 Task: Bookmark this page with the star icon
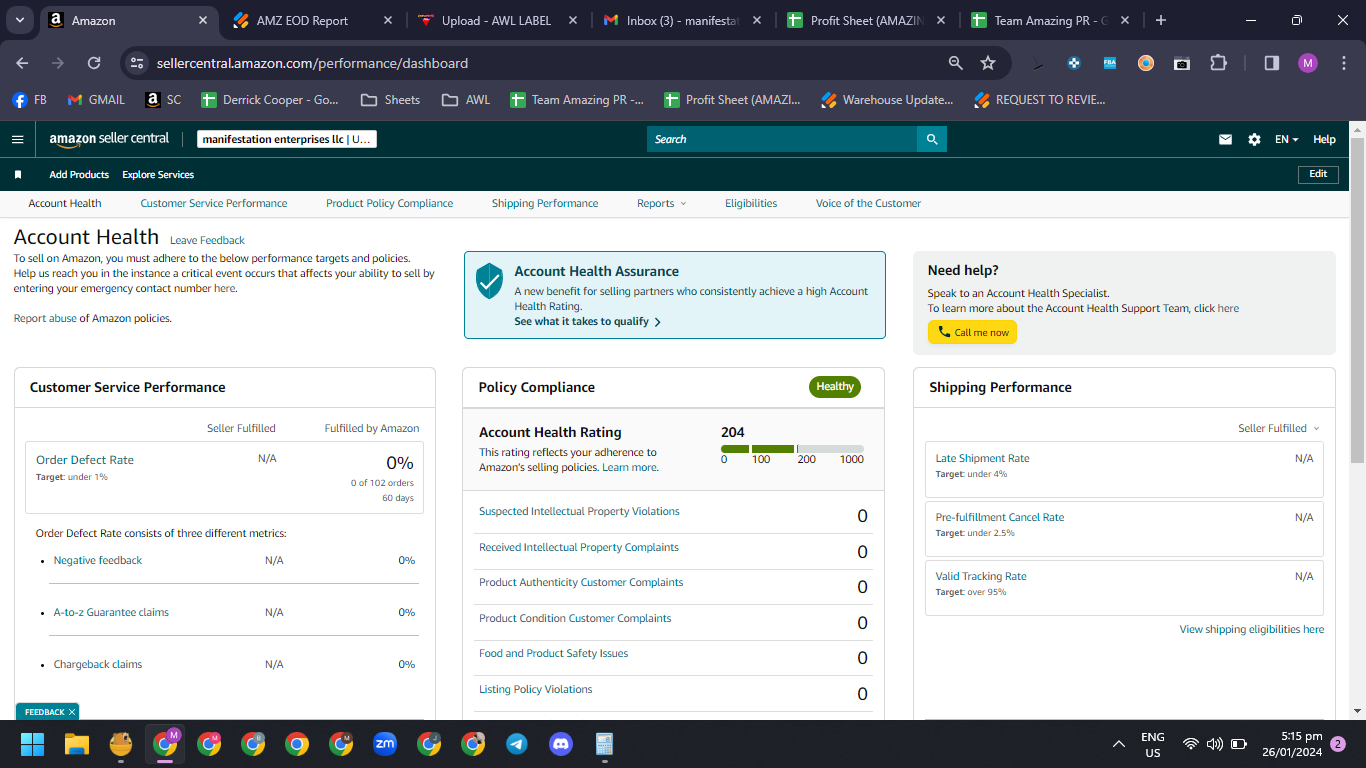coord(988,63)
